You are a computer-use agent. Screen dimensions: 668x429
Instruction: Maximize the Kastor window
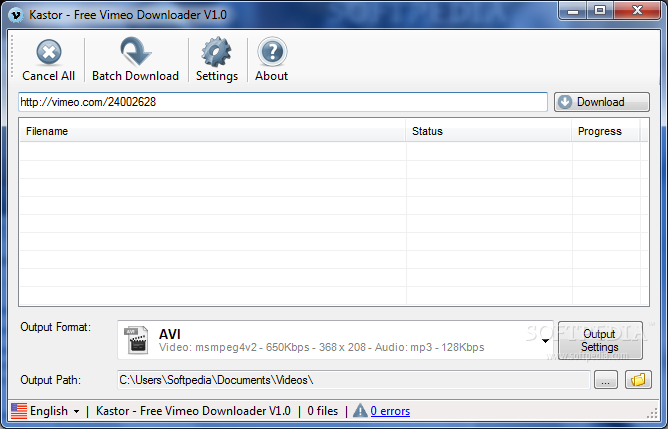point(600,10)
